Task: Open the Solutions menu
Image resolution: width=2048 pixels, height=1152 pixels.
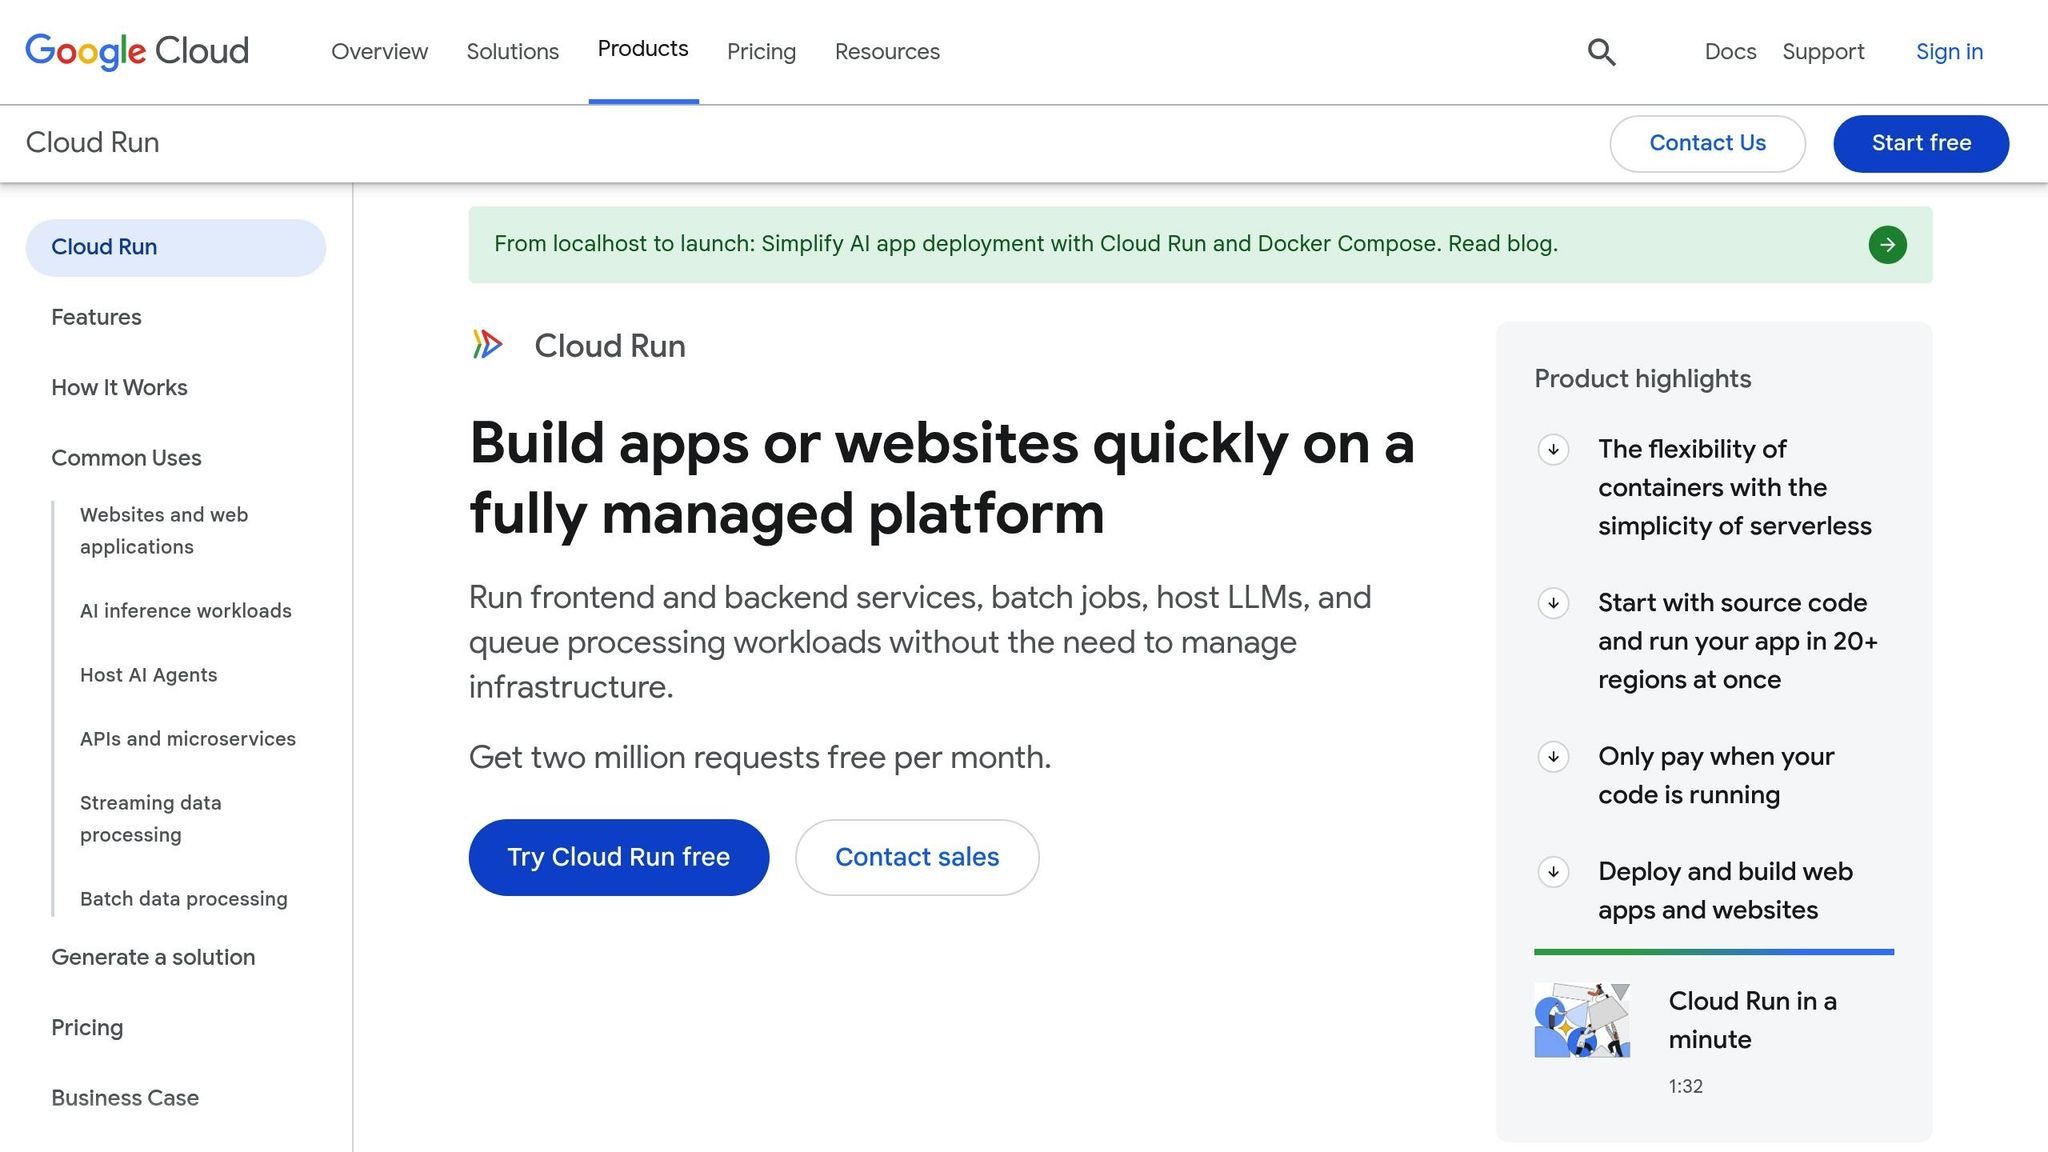Action: click(512, 52)
